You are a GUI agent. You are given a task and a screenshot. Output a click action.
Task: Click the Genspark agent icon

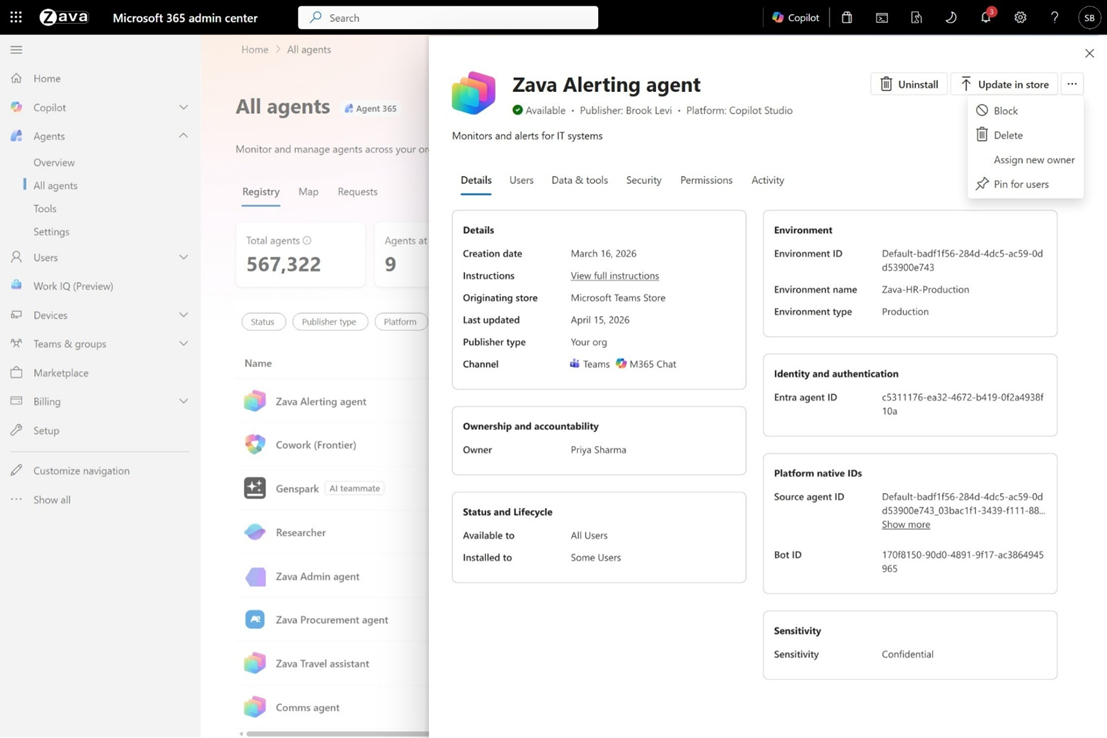(255, 488)
